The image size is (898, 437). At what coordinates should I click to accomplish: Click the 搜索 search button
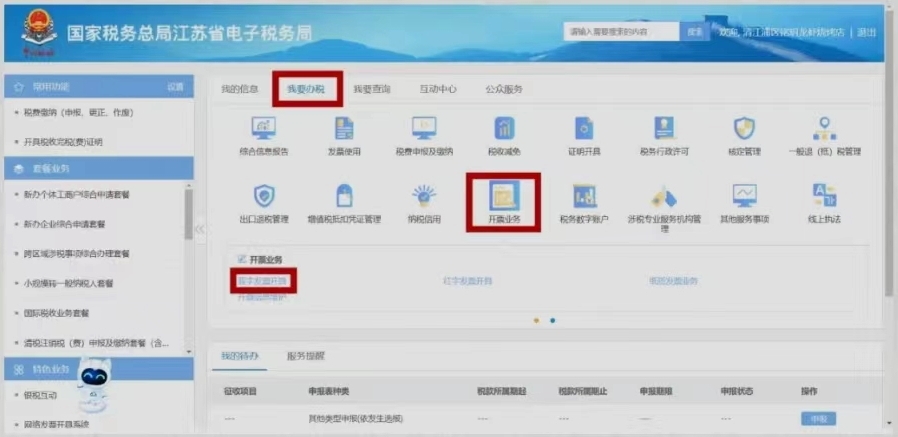pos(694,32)
